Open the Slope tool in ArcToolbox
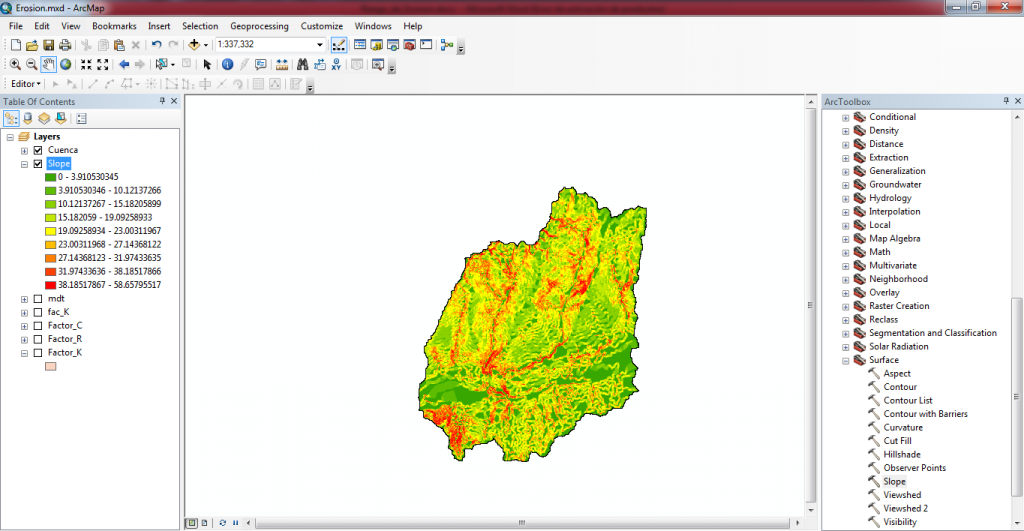 (894, 481)
